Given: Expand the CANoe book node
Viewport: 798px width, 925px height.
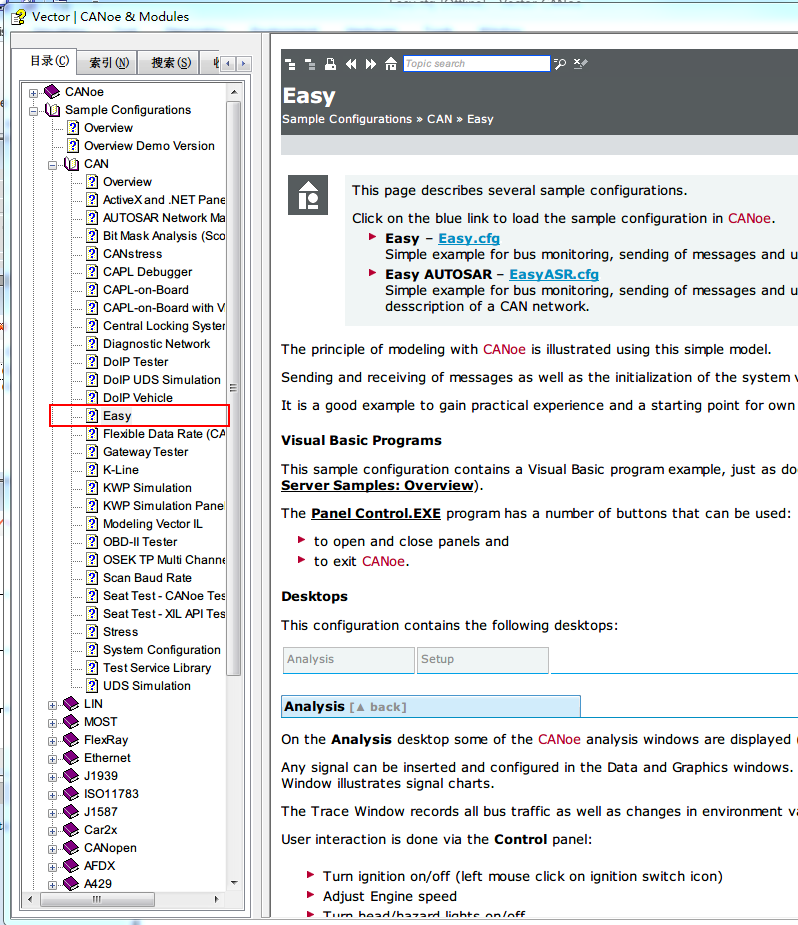Looking at the screenshot, I should 34,92.
